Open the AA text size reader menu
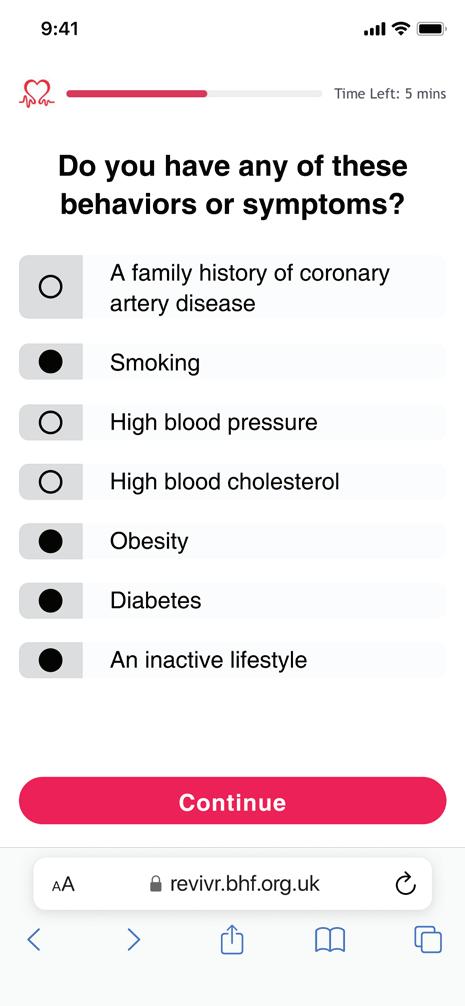The height and width of the screenshot is (1006, 465). pos(63,885)
